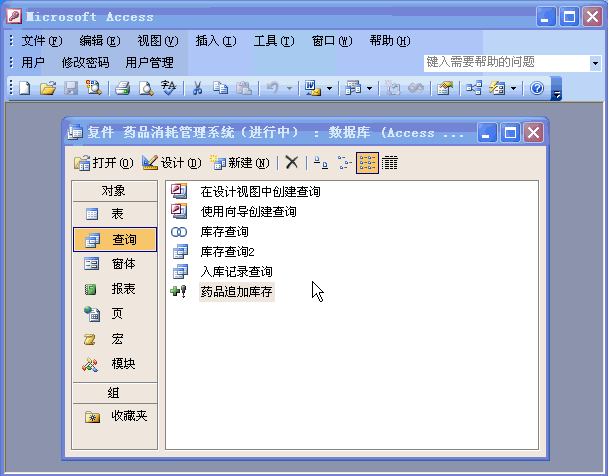Click the 对象 group header

[114, 191]
